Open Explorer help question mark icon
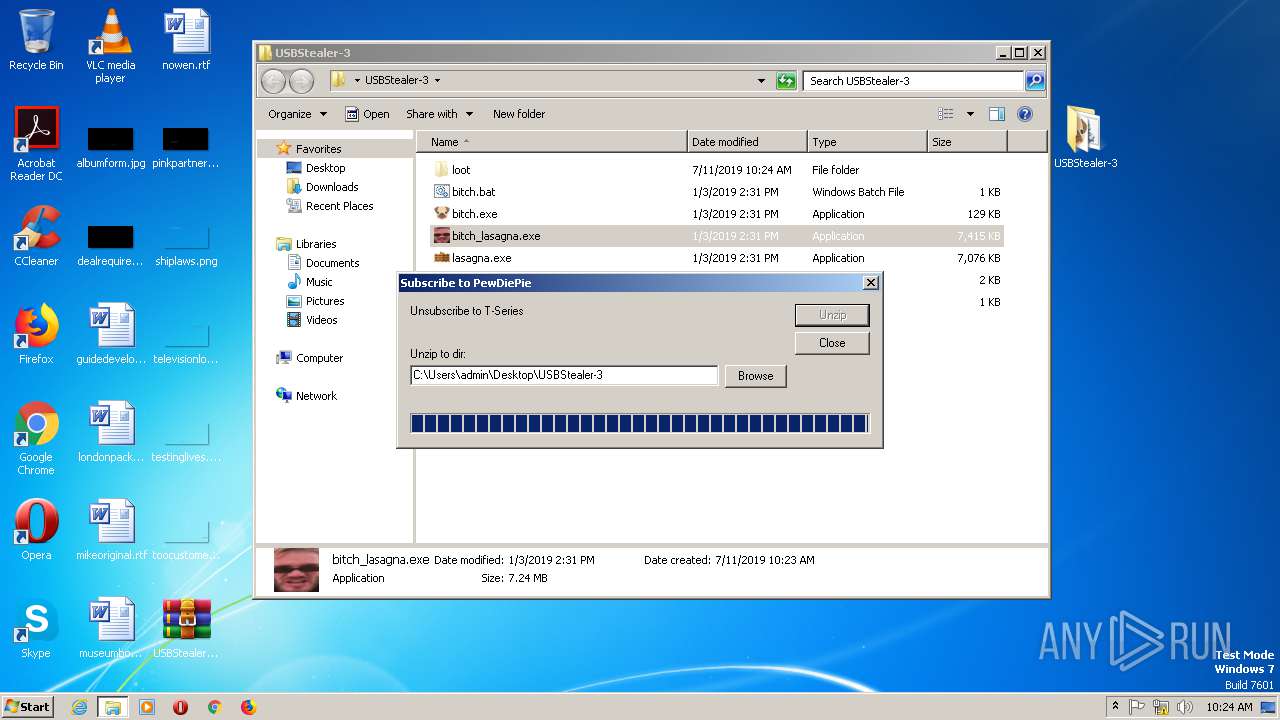Viewport: 1280px width, 720px height. click(x=1024, y=114)
